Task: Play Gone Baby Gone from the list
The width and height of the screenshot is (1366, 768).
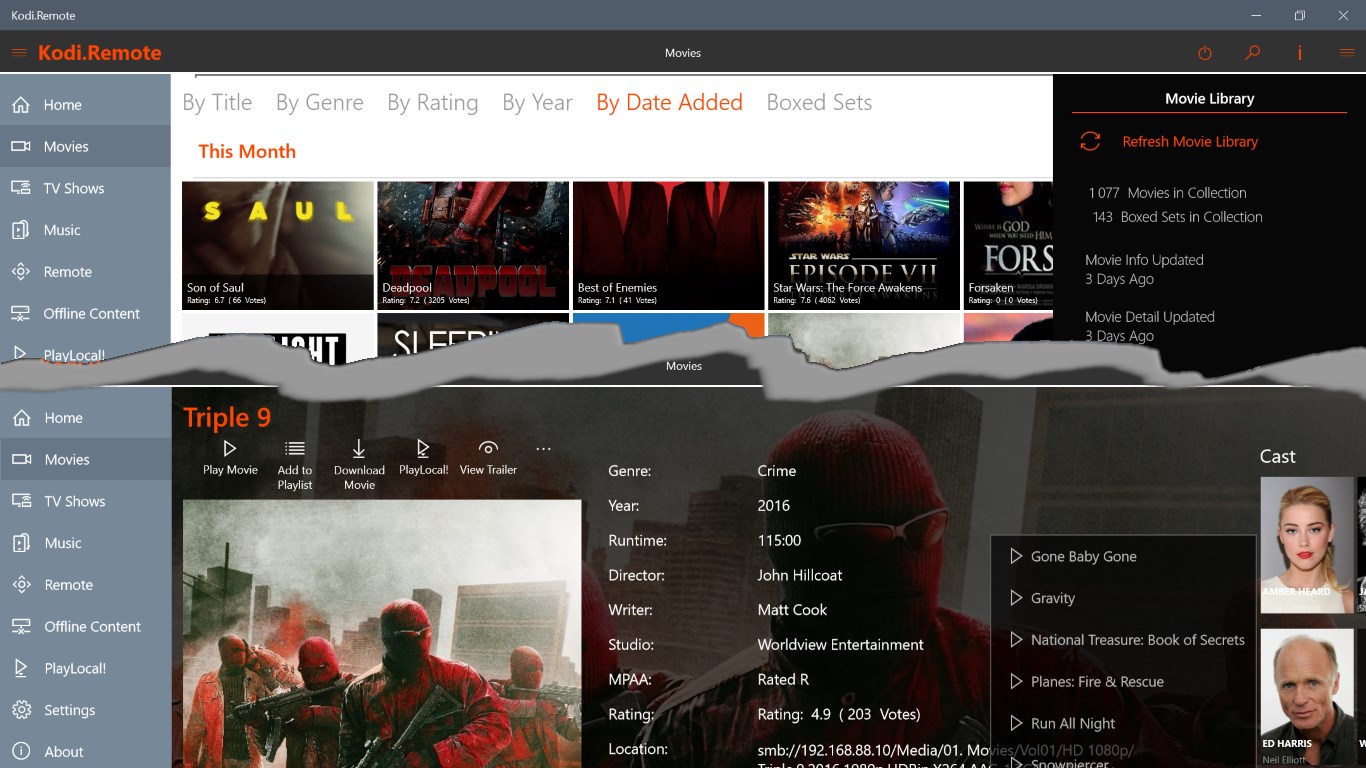Action: click(x=1123, y=557)
